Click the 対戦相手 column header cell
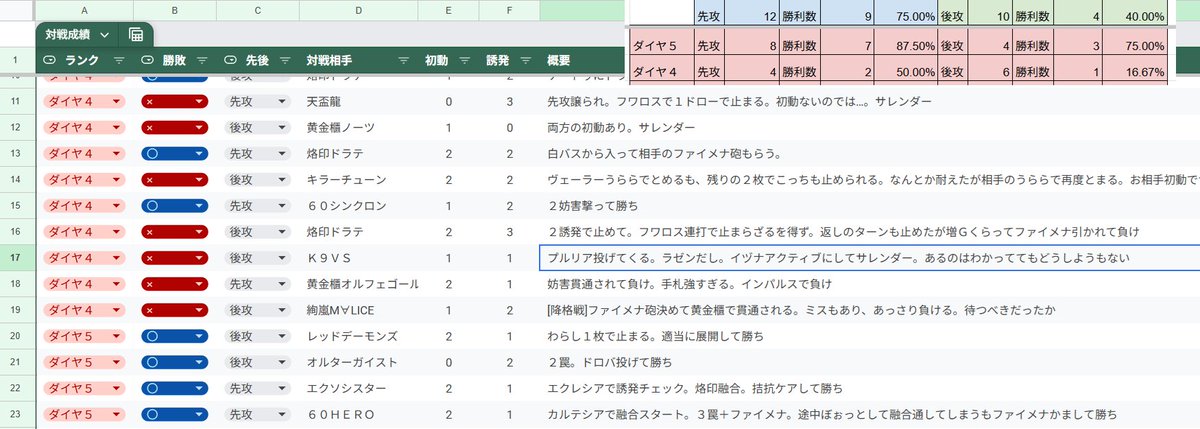The image size is (1200, 429). click(358, 61)
